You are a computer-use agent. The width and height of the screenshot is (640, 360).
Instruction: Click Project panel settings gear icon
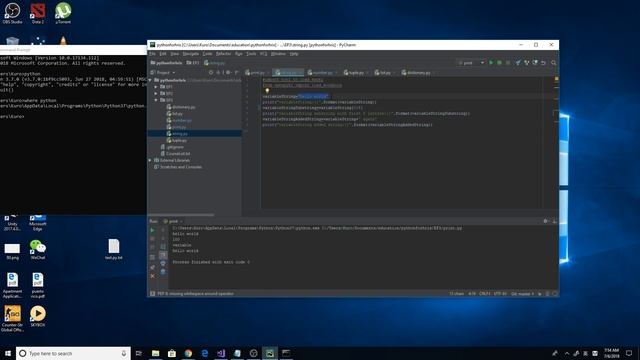tap(228, 73)
